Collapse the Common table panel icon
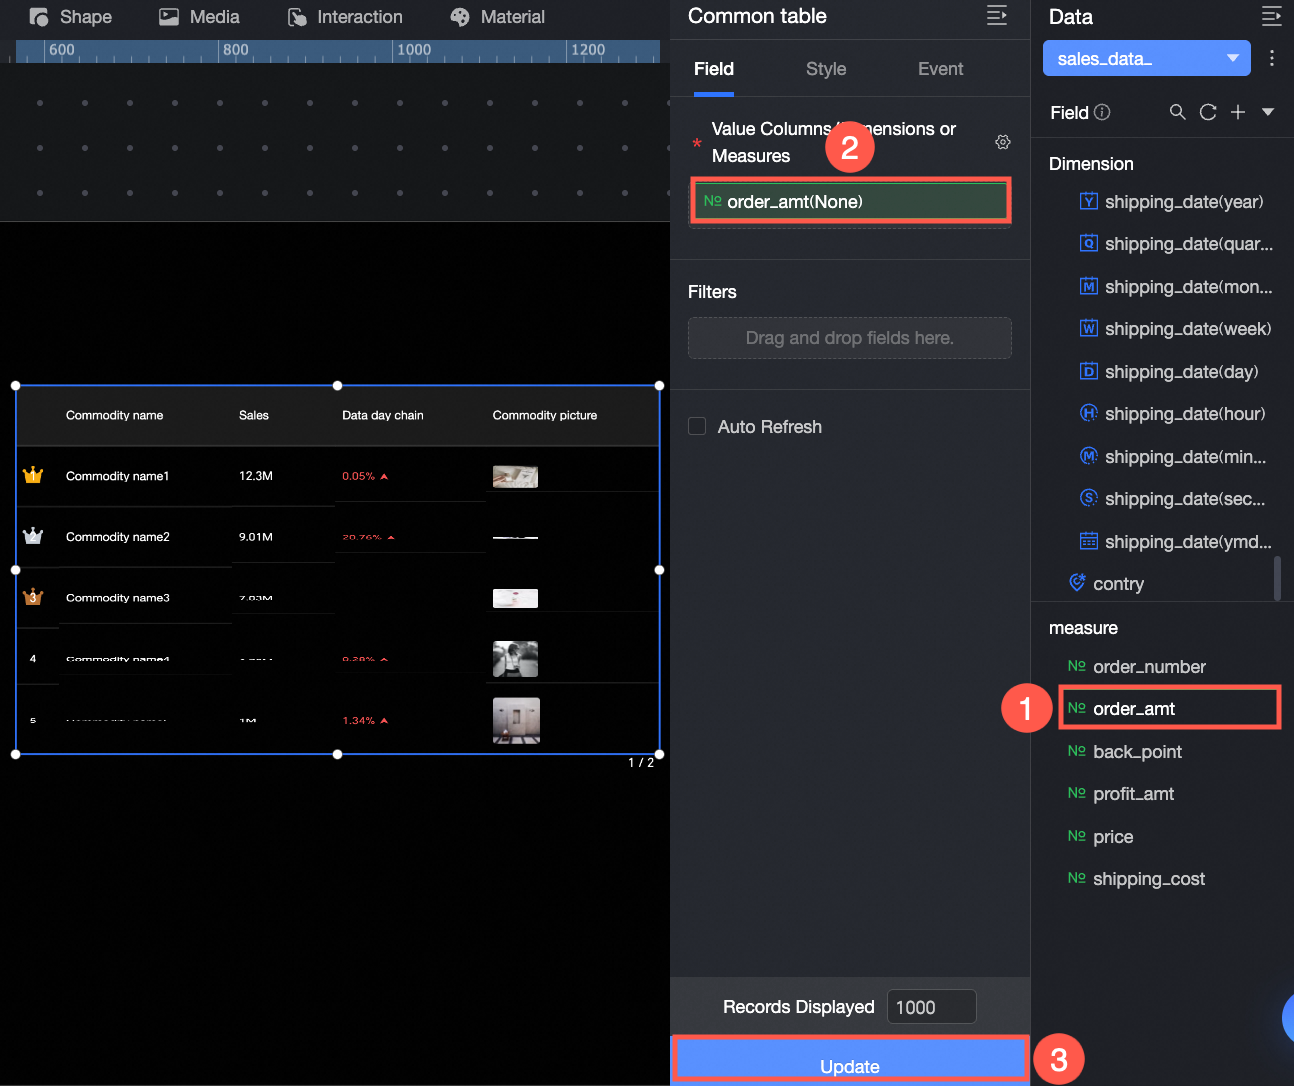This screenshot has width=1294, height=1086. click(997, 15)
